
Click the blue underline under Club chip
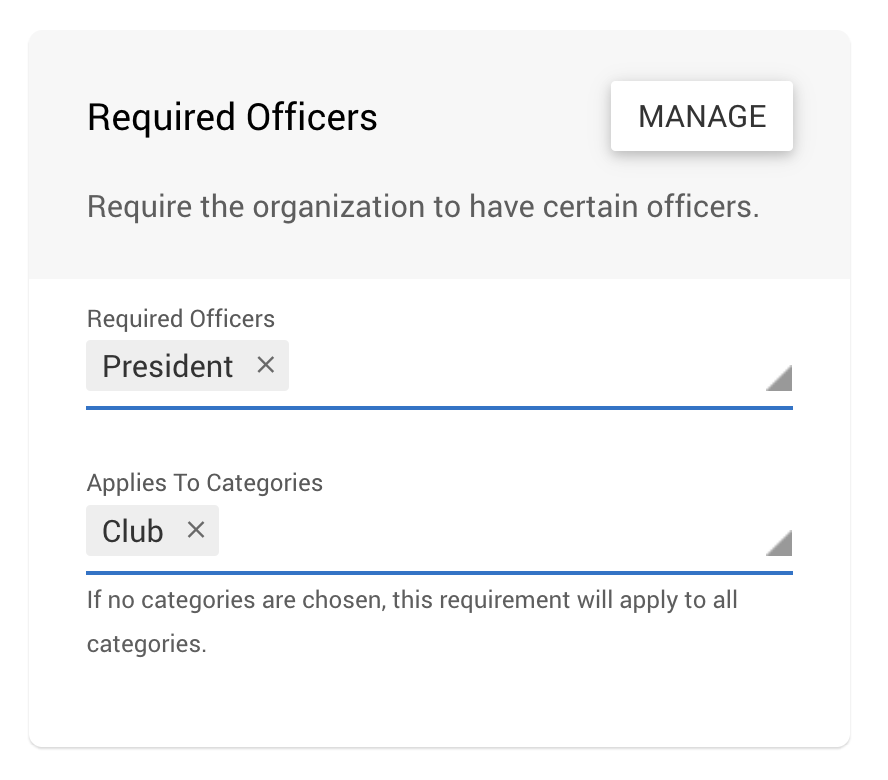coord(439,573)
